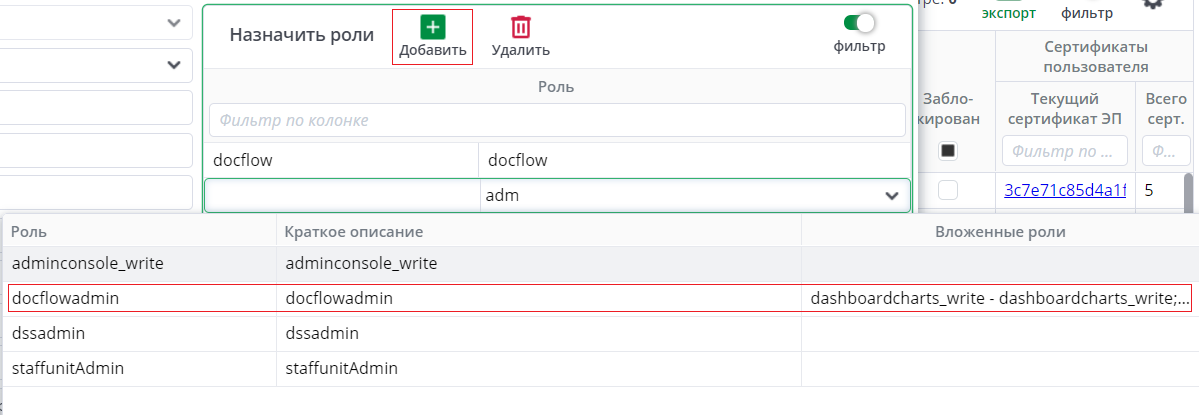Pick dssadmin from the roles list

(48, 333)
